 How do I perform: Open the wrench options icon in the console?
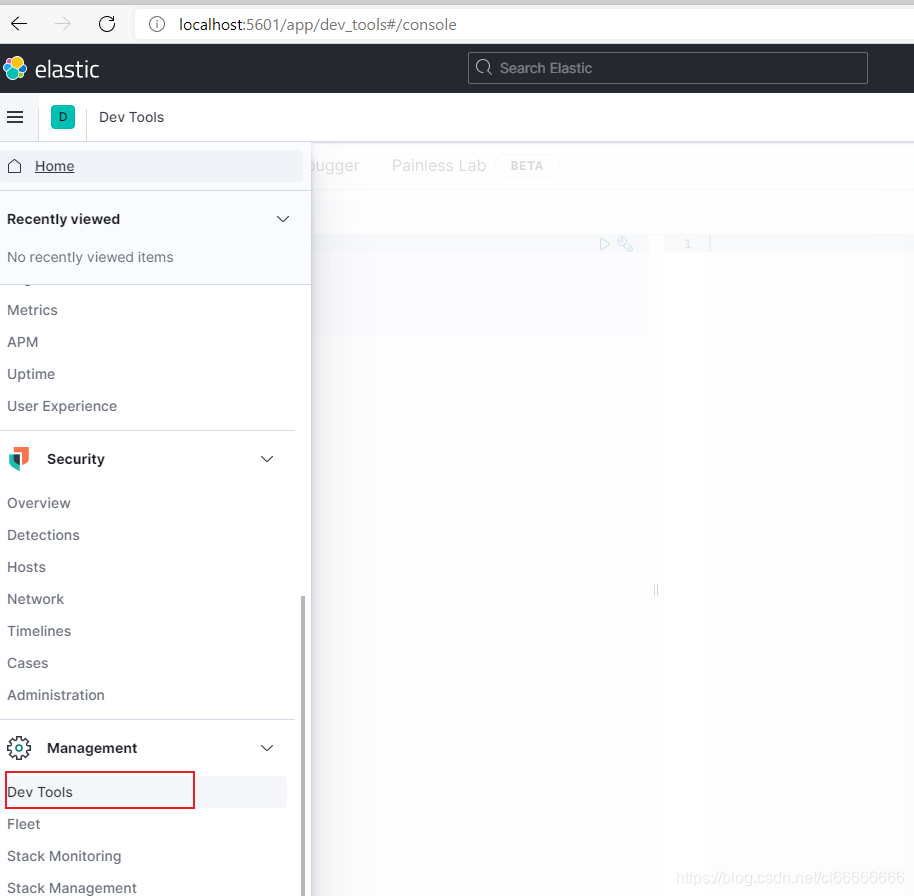pos(625,244)
